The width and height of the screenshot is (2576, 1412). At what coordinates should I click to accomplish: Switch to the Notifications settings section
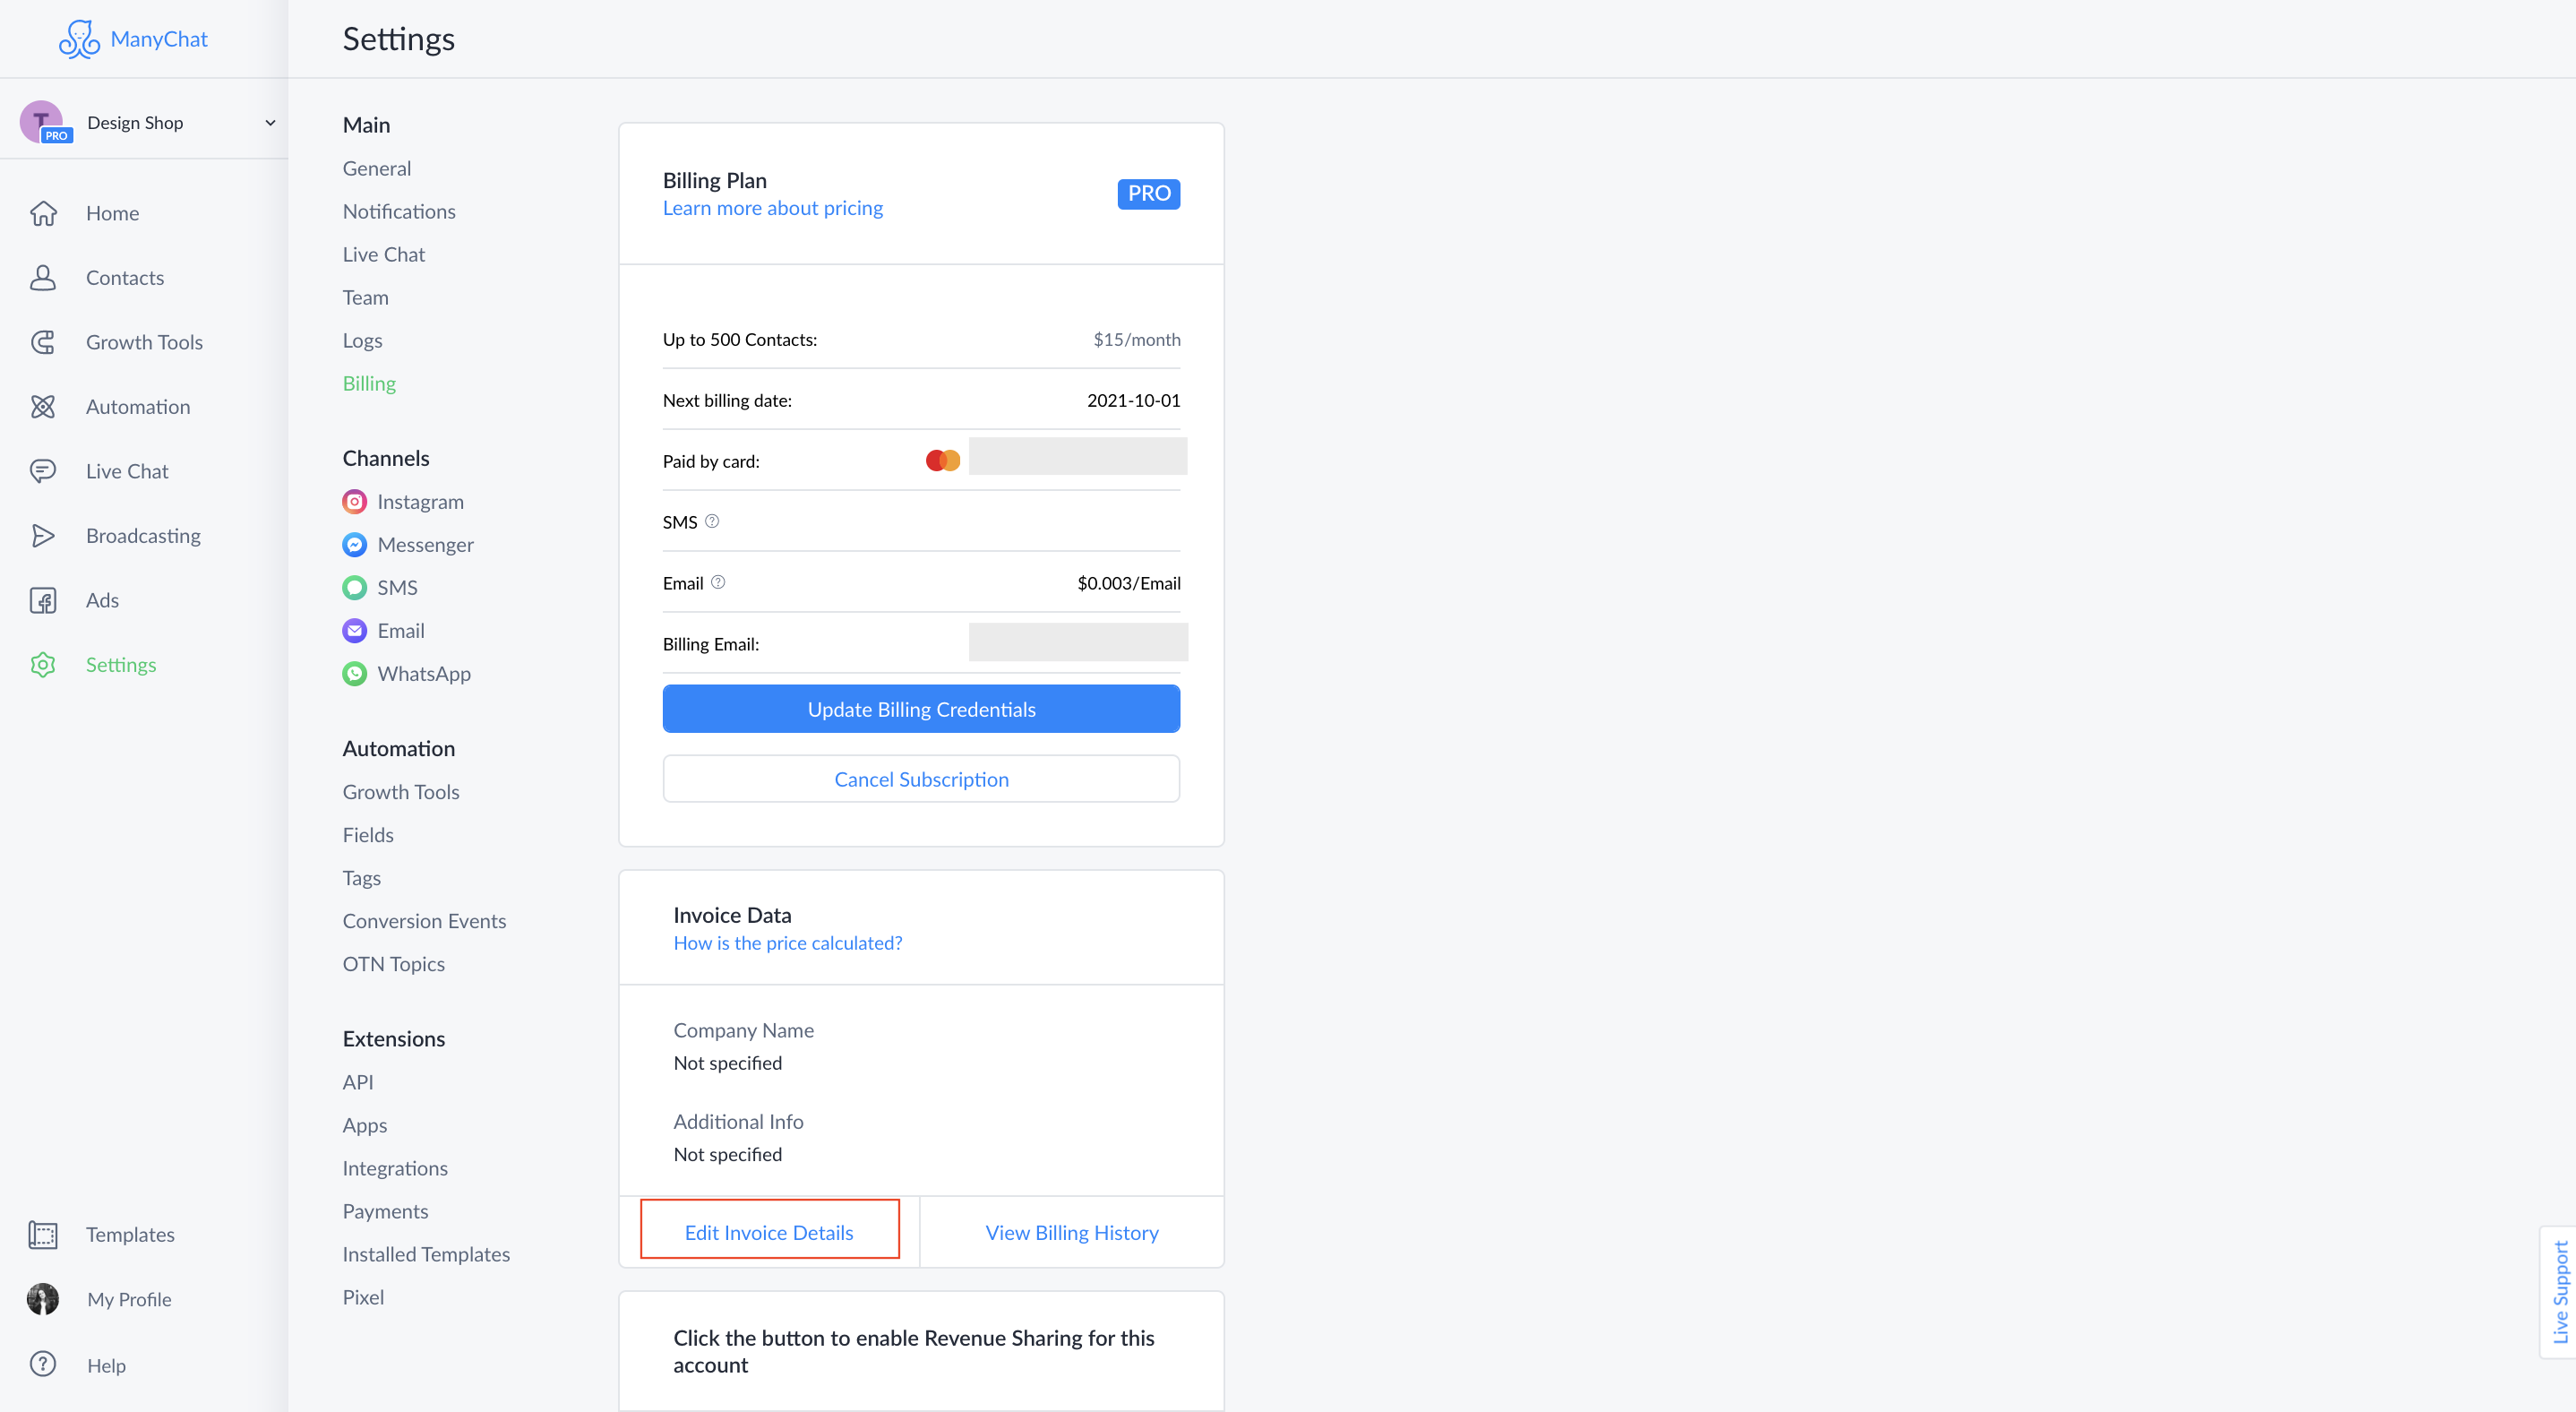click(398, 211)
